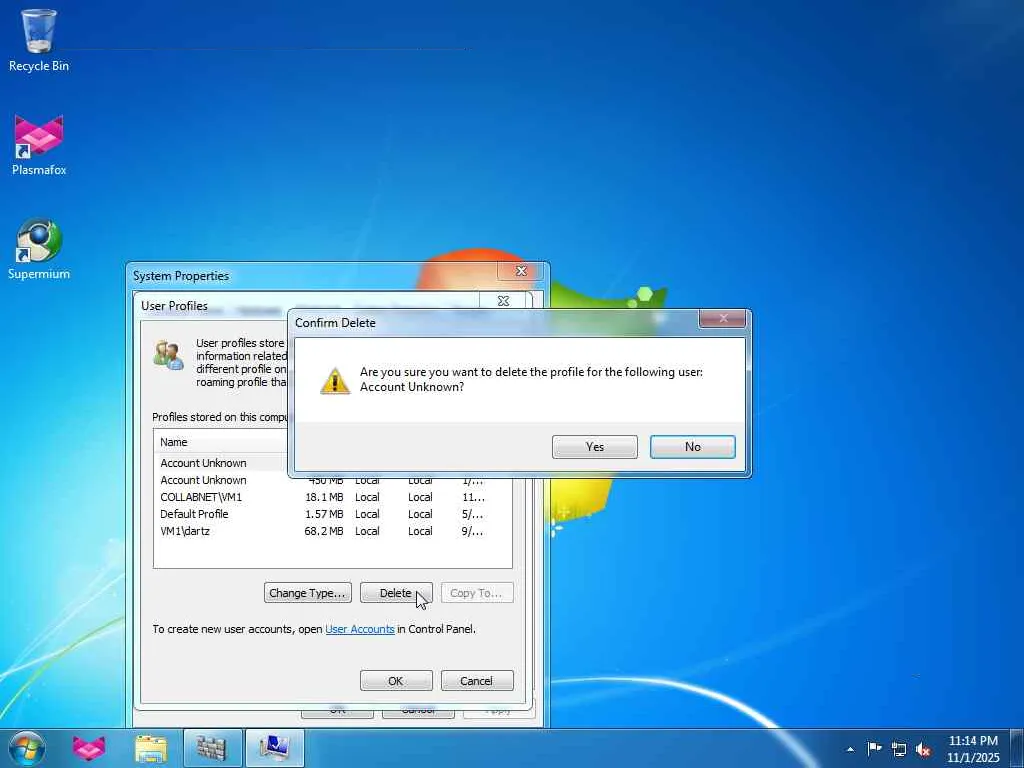This screenshot has width=1024, height=768.
Task: Click the Change Type button
Action: click(x=308, y=593)
